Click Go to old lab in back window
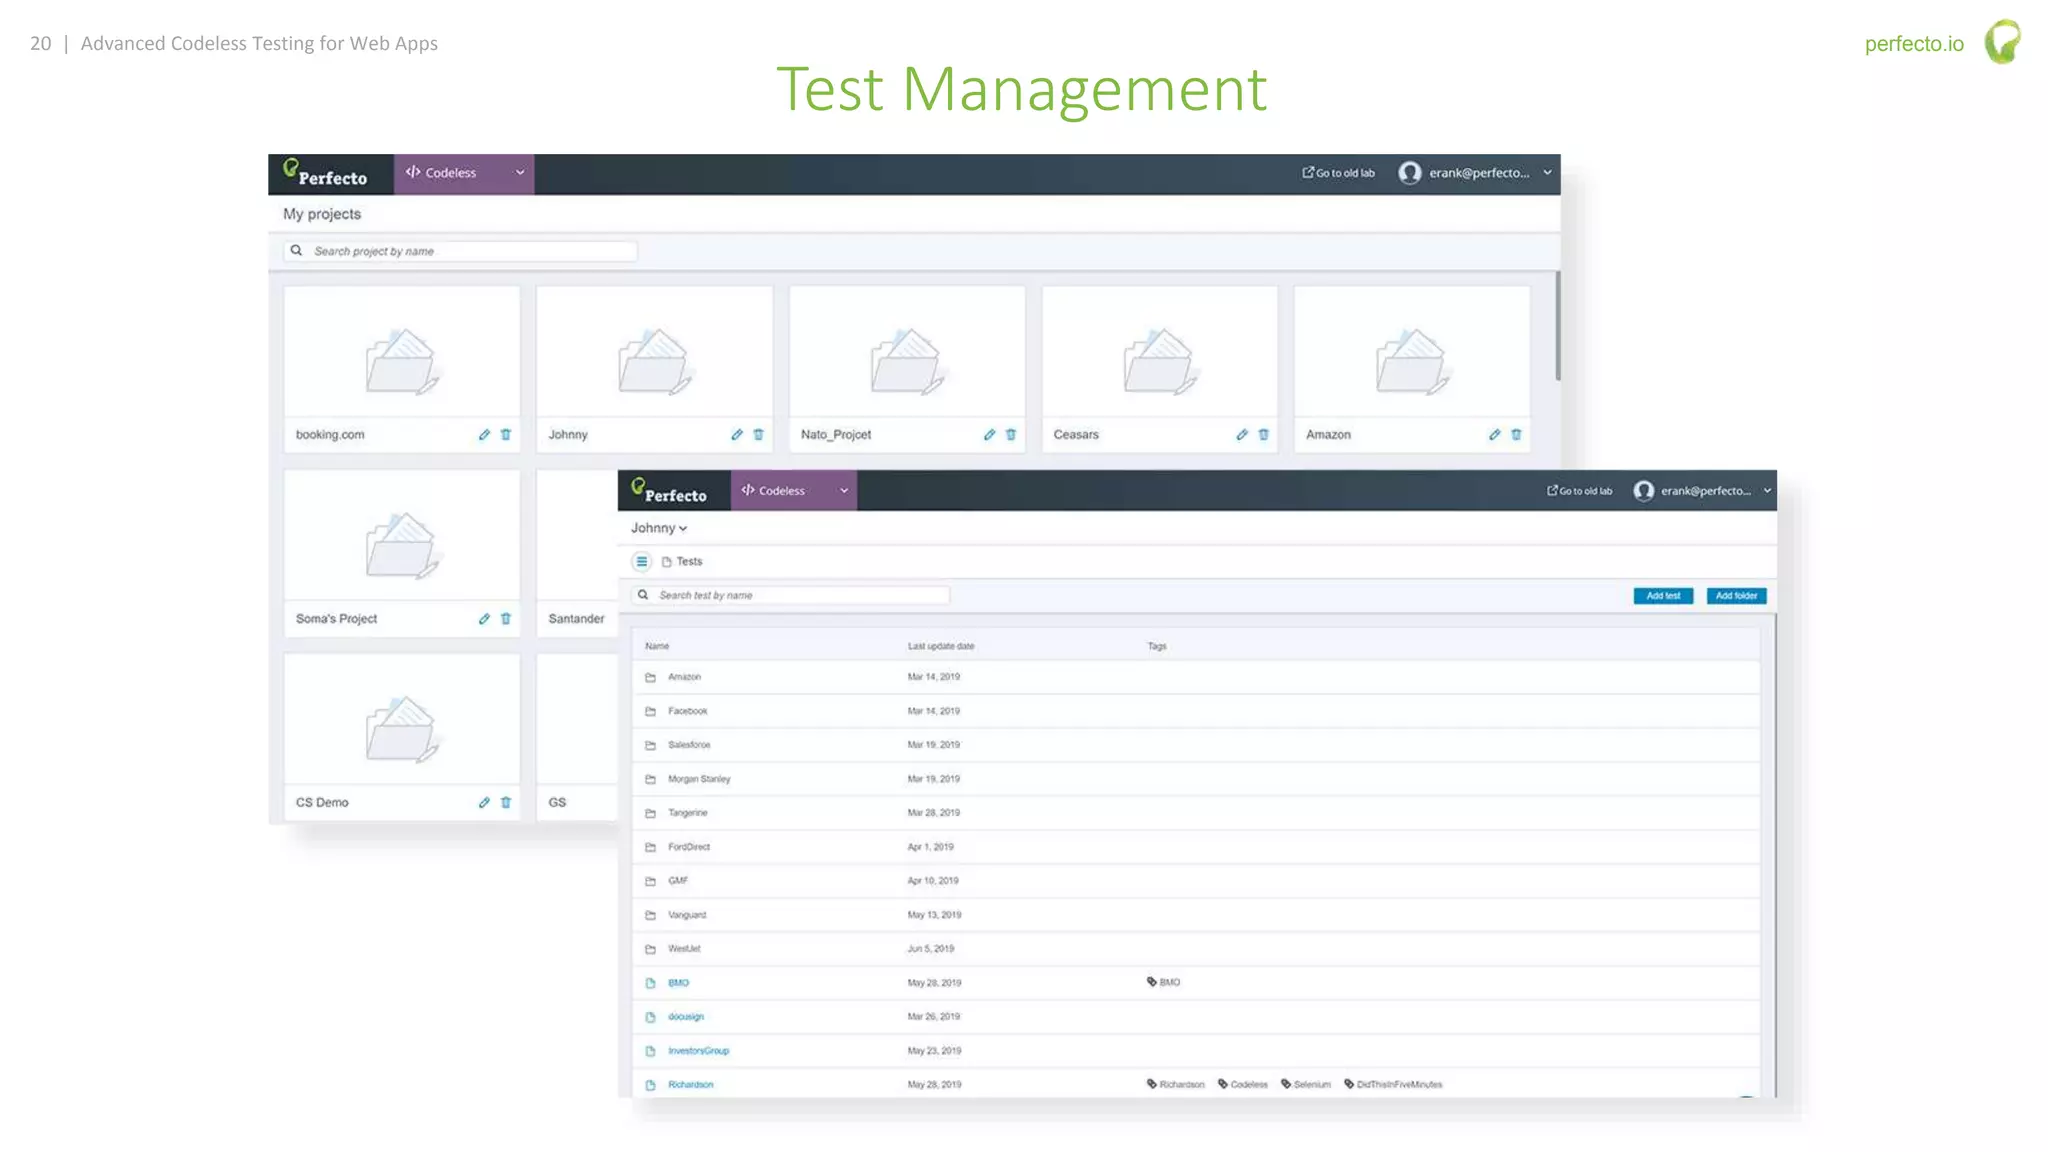The height and width of the screenshot is (1152, 2048). coord(1338,173)
